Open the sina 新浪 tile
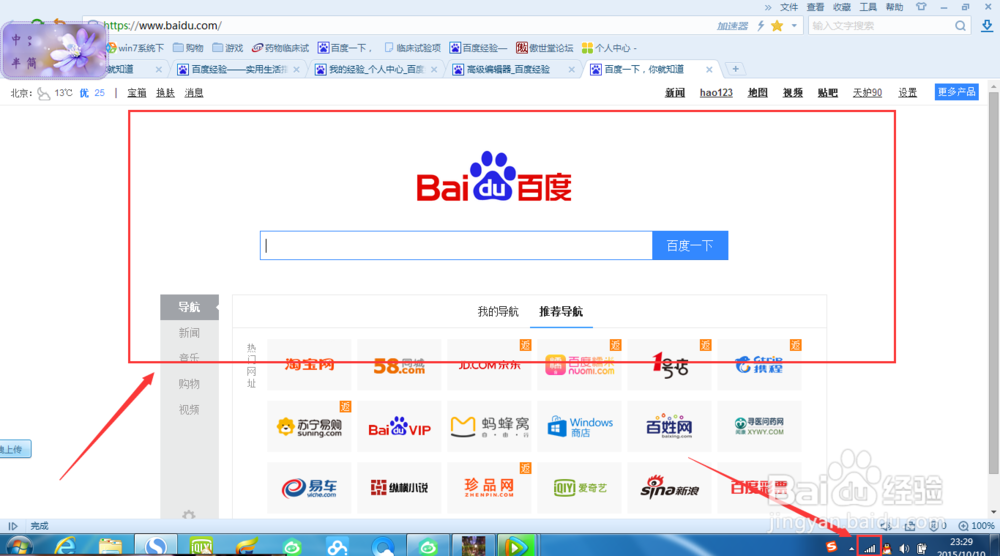 pos(669,488)
